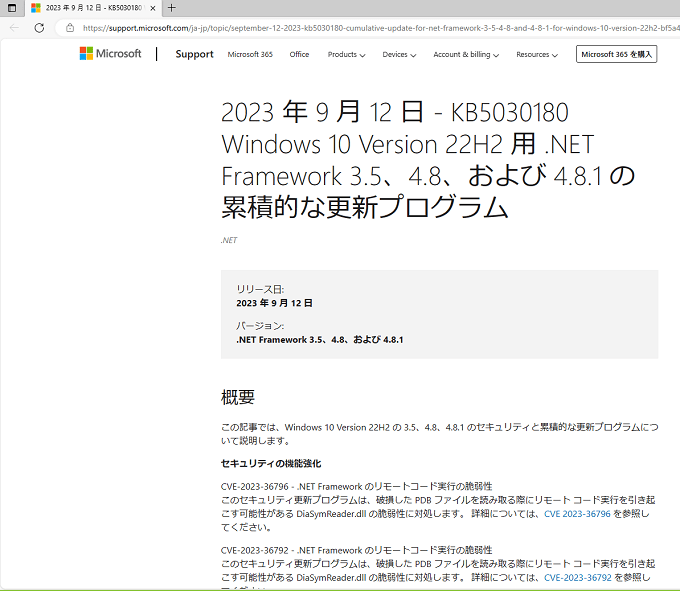
Task: Open the Support home link
Action: (x=194, y=54)
